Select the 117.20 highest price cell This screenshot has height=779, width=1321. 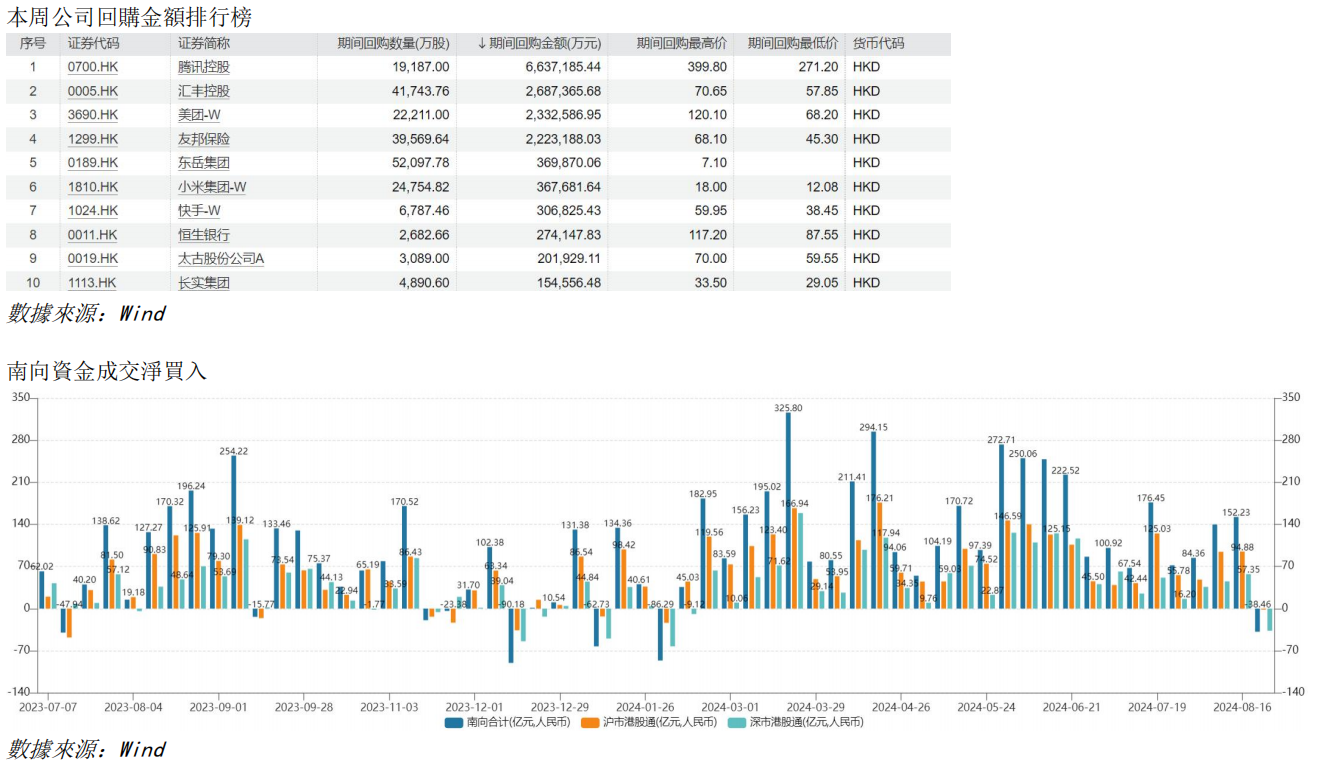pyautogui.click(x=708, y=235)
